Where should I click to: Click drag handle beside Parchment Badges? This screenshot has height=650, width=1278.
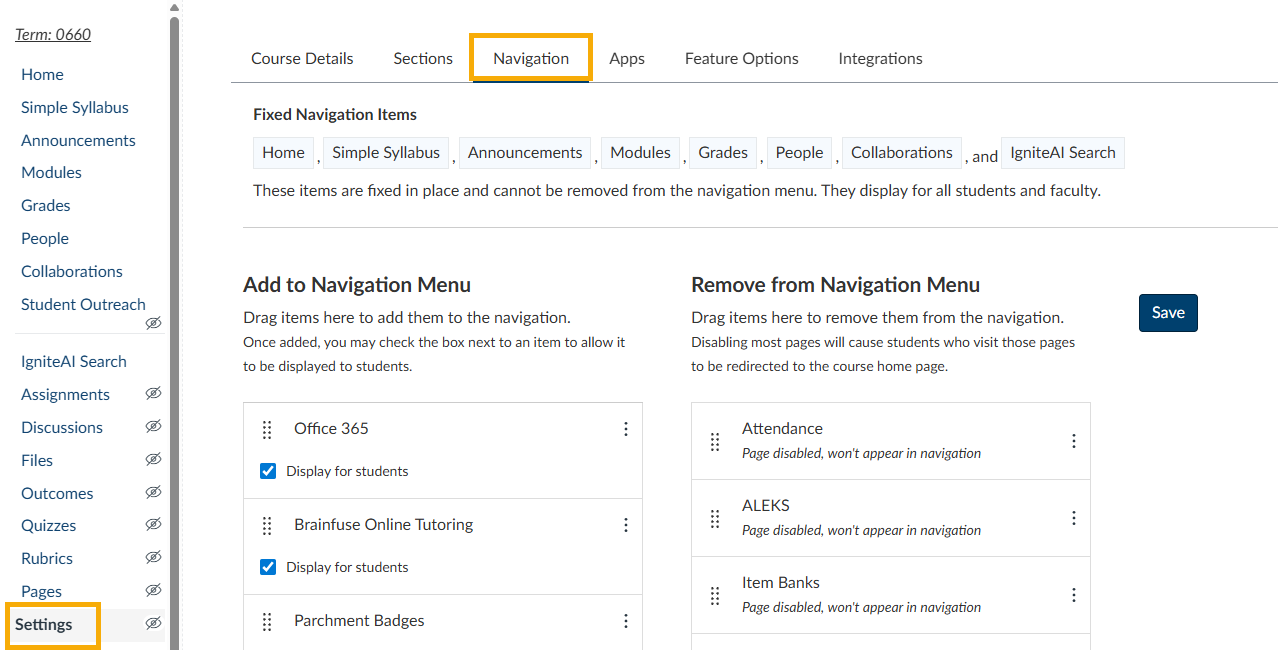point(267,621)
